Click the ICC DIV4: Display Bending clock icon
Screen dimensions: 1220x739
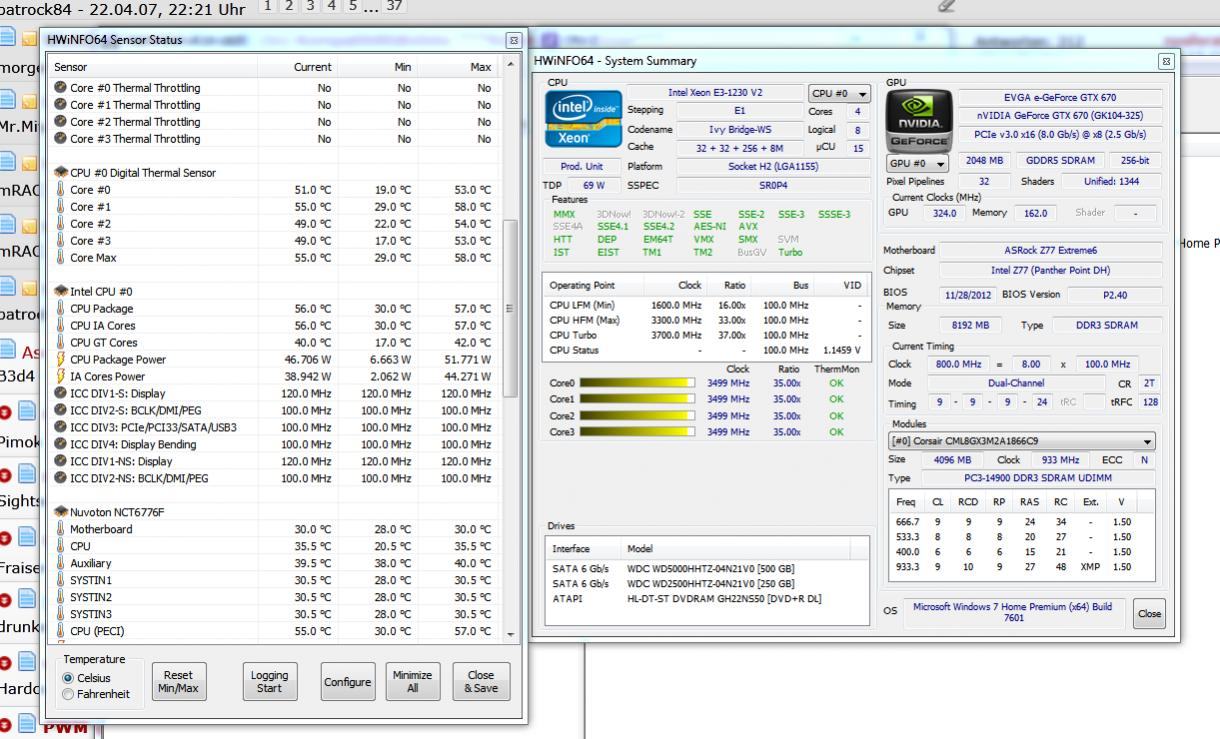tap(60, 445)
